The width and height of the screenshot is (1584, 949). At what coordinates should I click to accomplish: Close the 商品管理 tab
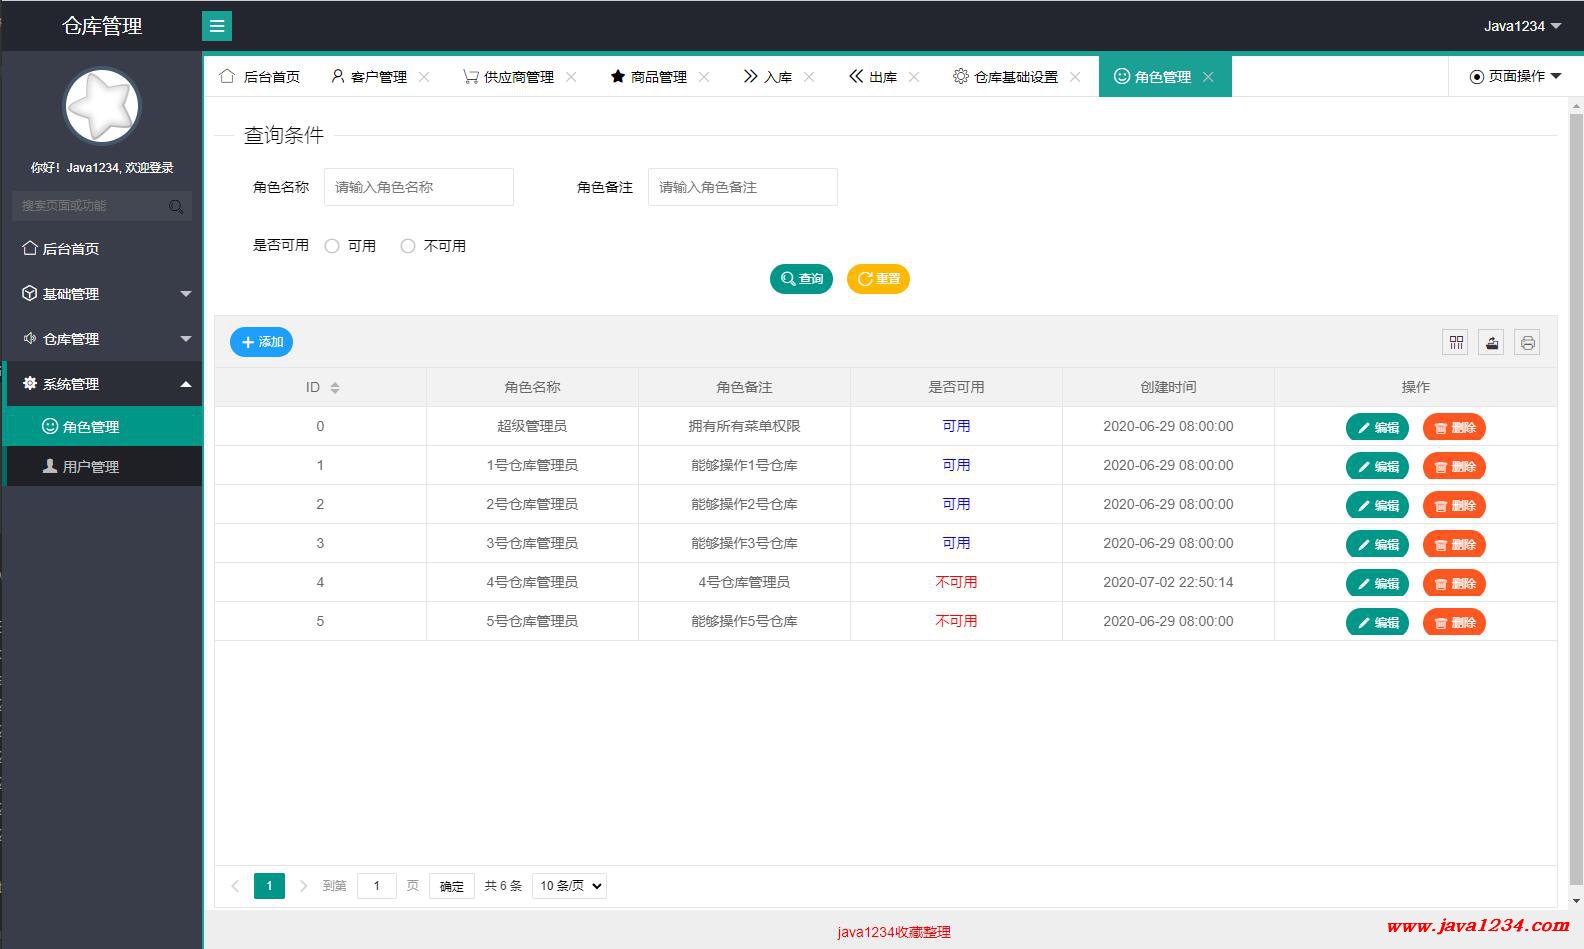704,77
